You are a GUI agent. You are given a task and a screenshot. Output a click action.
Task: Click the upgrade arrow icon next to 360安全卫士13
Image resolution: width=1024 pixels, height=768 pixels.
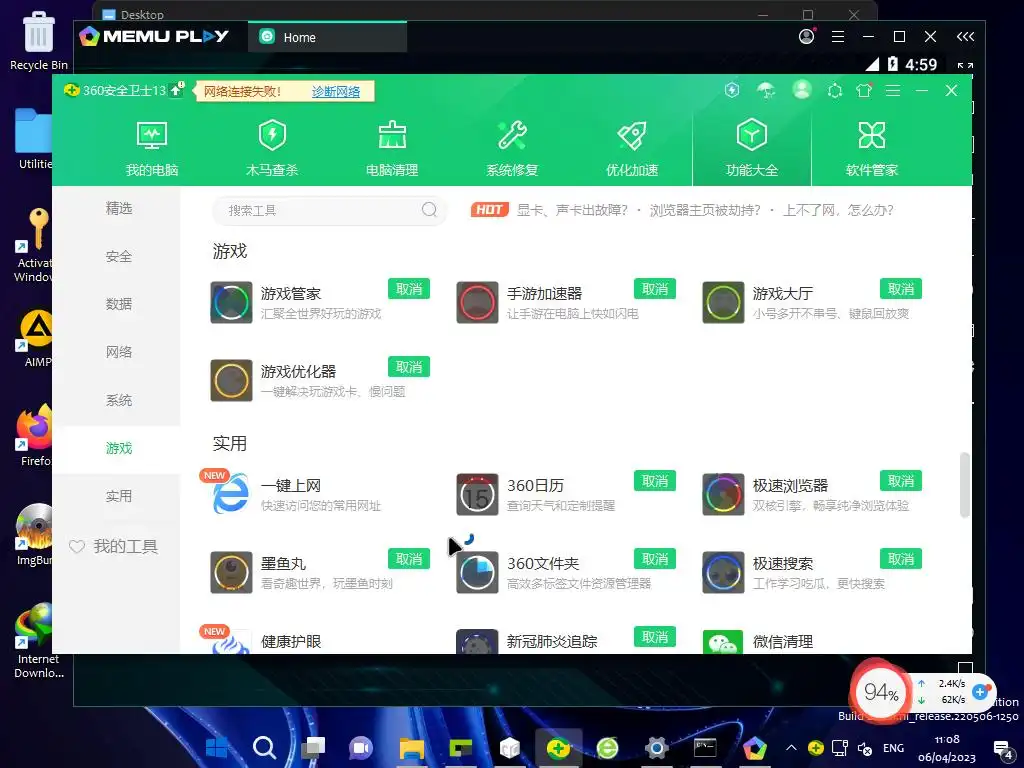point(176,90)
